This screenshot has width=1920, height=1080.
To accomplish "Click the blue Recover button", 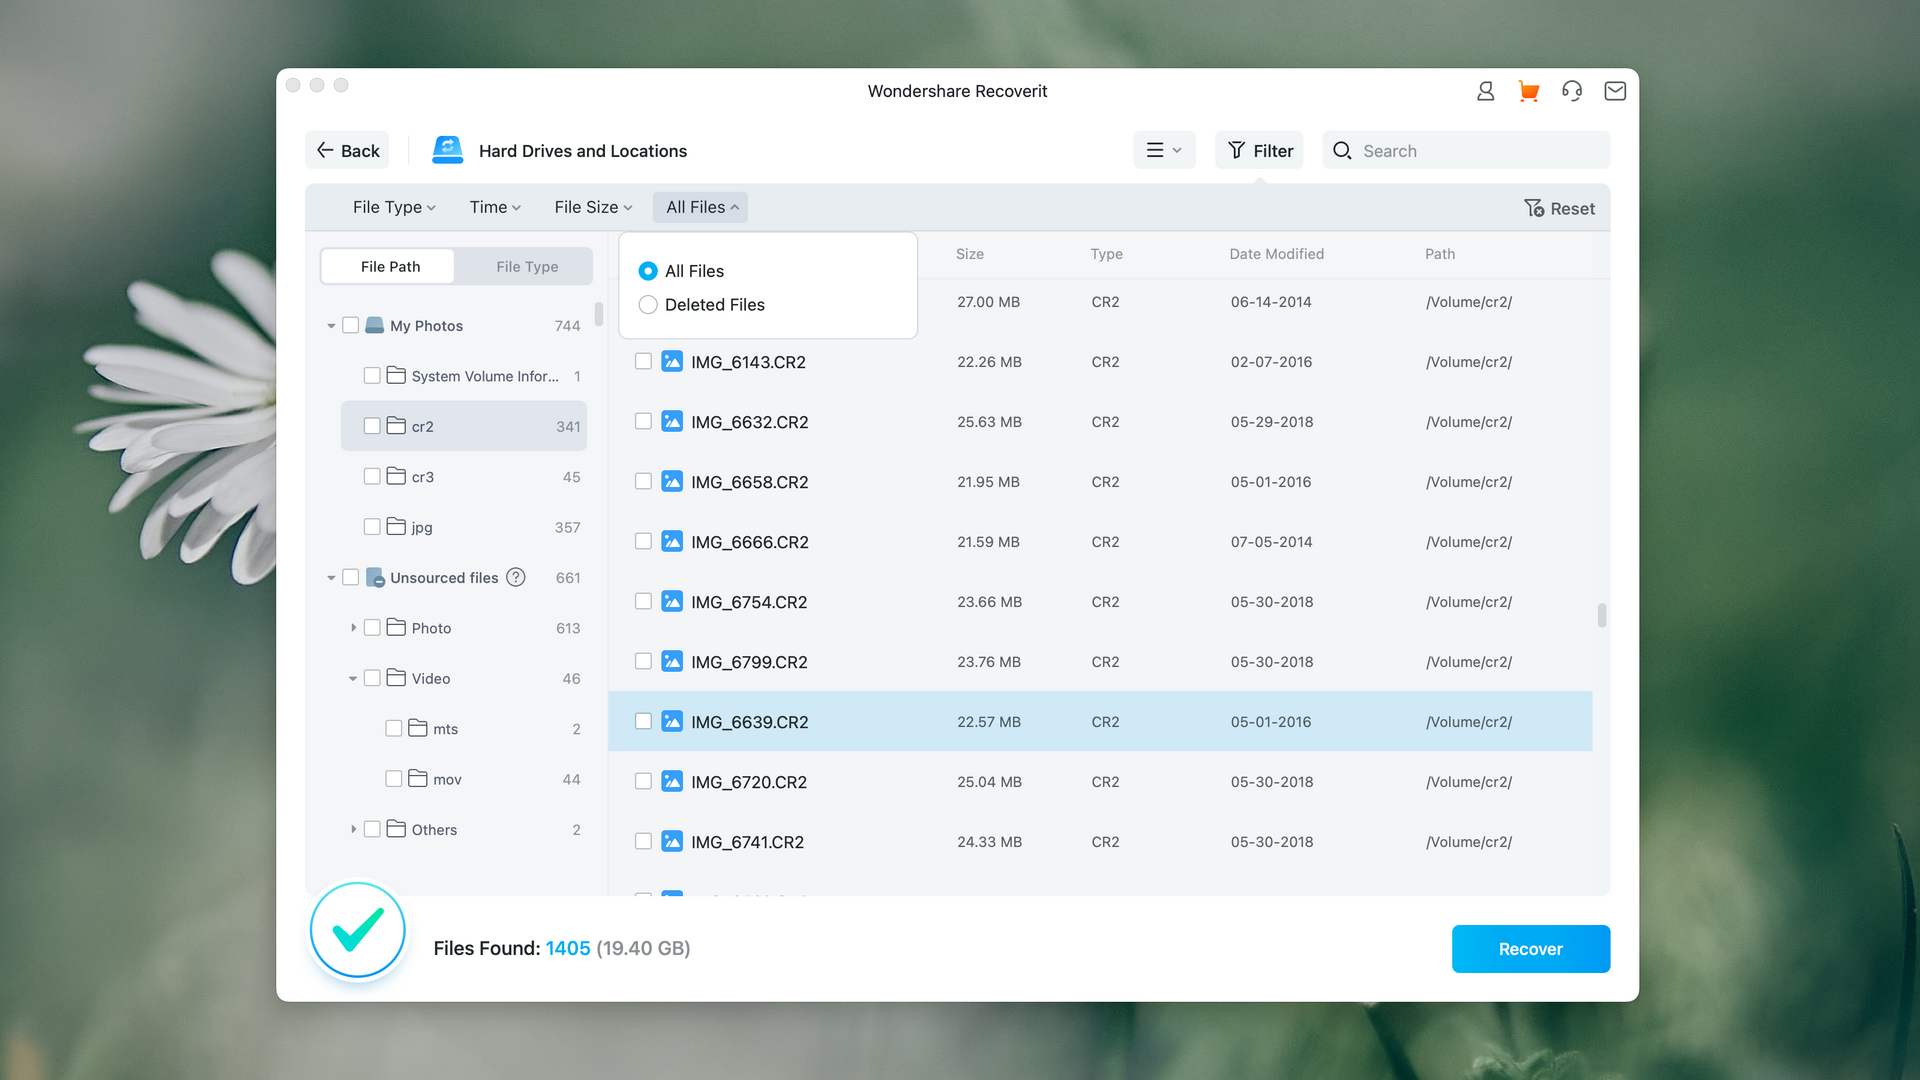I will tap(1530, 949).
